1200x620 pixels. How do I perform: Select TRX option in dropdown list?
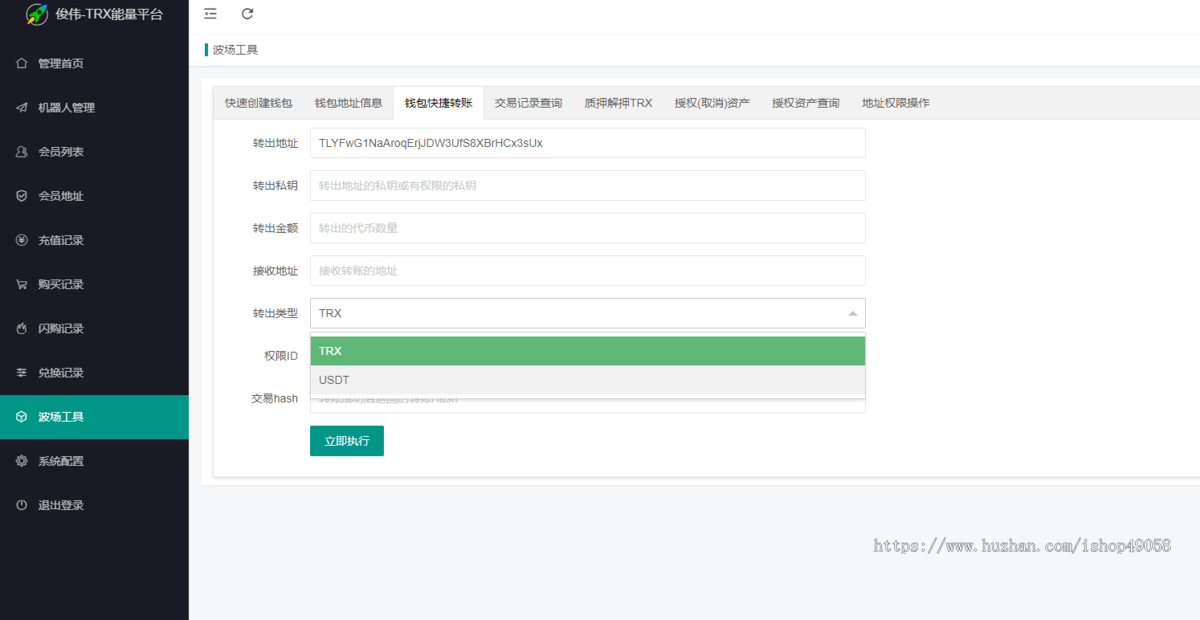click(x=587, y=351)
